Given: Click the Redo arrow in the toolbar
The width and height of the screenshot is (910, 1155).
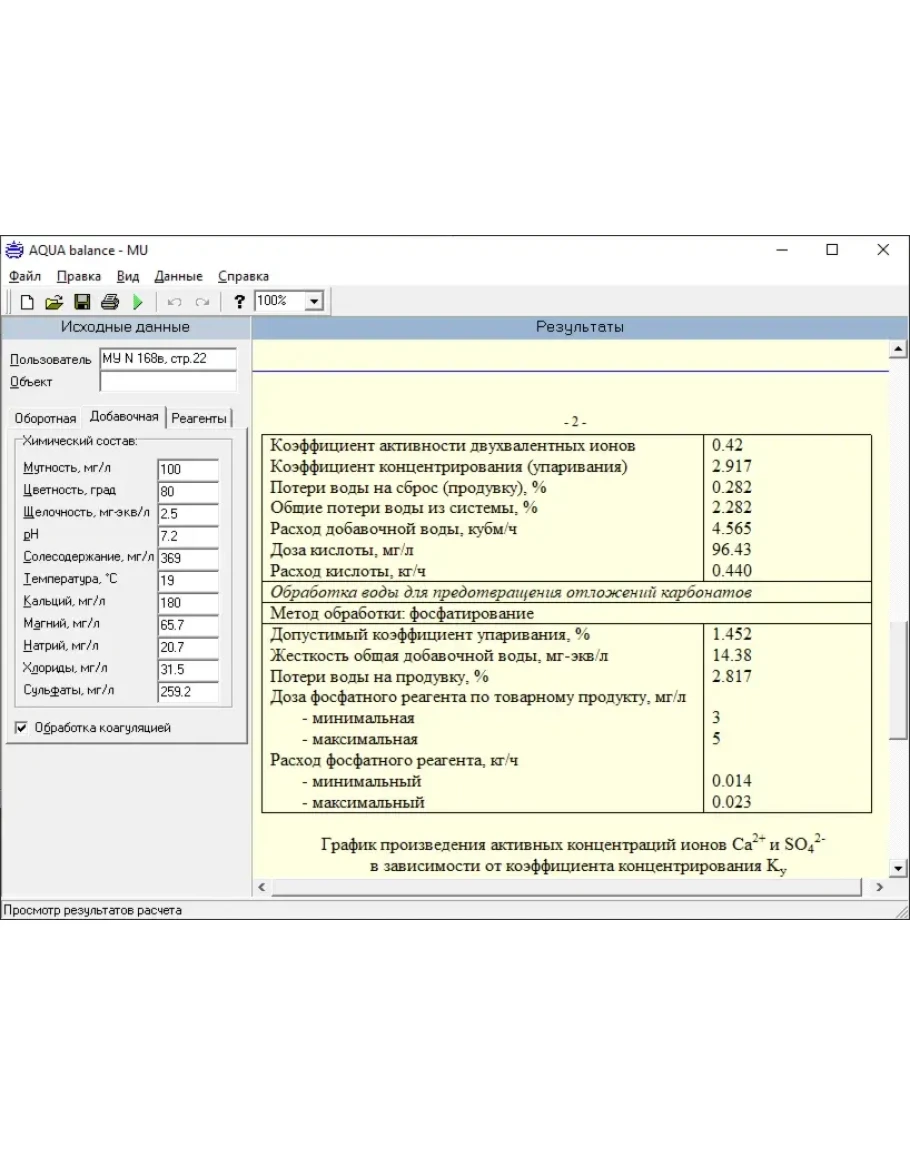Looking at the screenshot, I should (202, 302).
